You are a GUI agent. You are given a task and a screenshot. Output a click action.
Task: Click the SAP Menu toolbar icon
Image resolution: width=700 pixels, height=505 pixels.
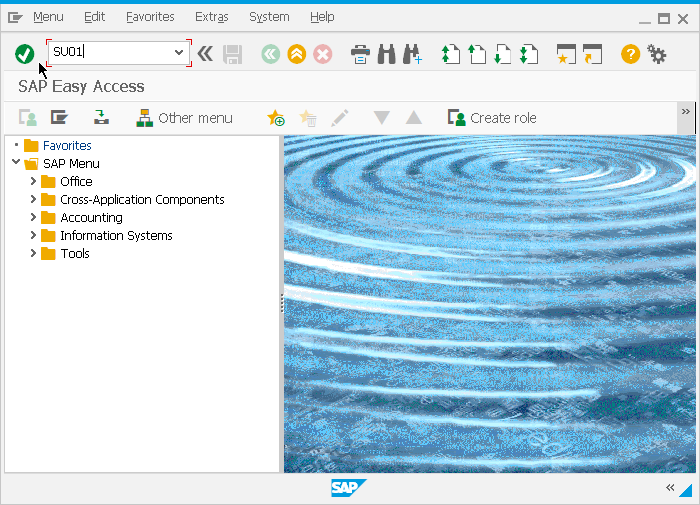coord(59,117)
